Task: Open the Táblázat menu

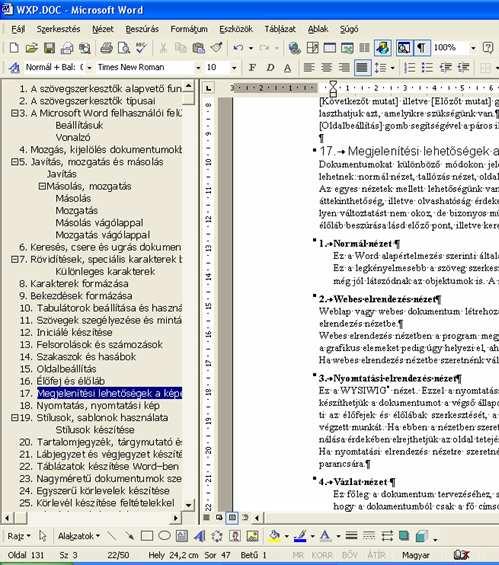Action: coord(280,29)
